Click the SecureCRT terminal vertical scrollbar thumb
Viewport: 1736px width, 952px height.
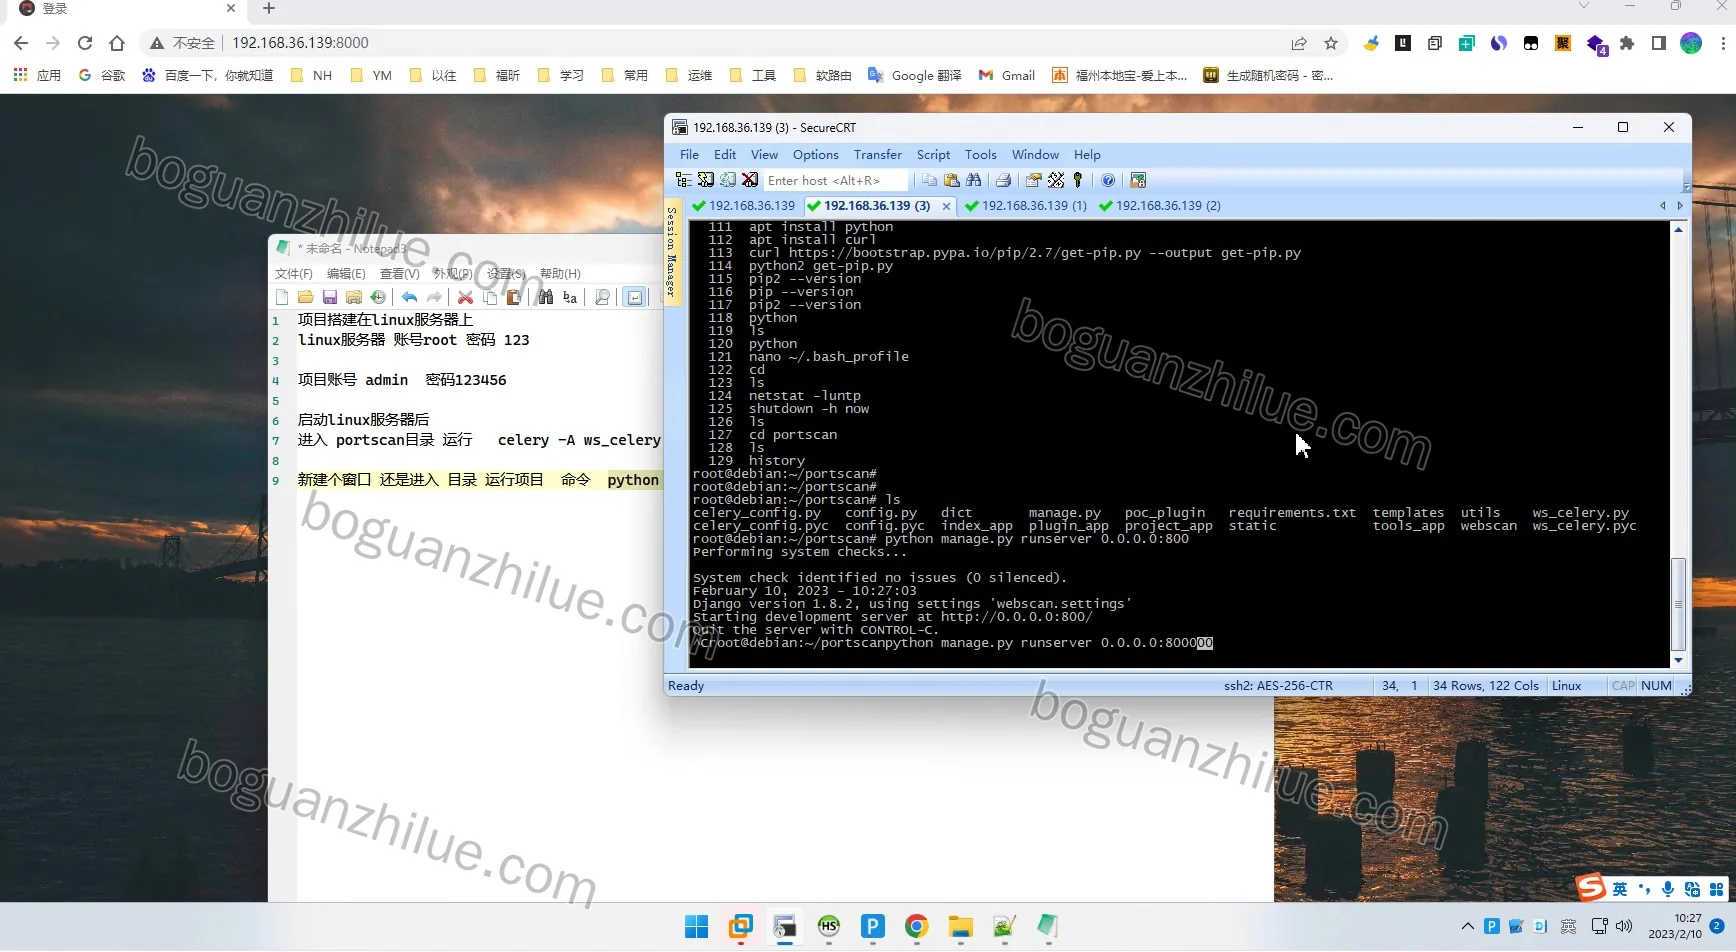pyautogui.click(x=1678, y=604)
